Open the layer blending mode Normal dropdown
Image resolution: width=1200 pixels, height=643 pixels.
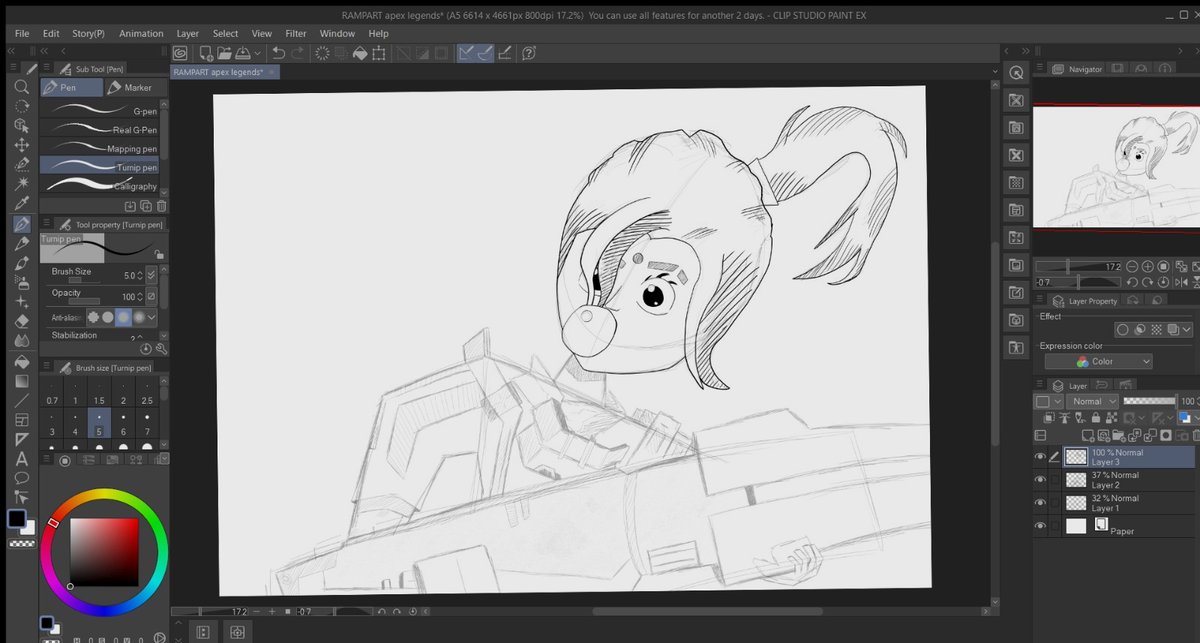coord(1093,401)
